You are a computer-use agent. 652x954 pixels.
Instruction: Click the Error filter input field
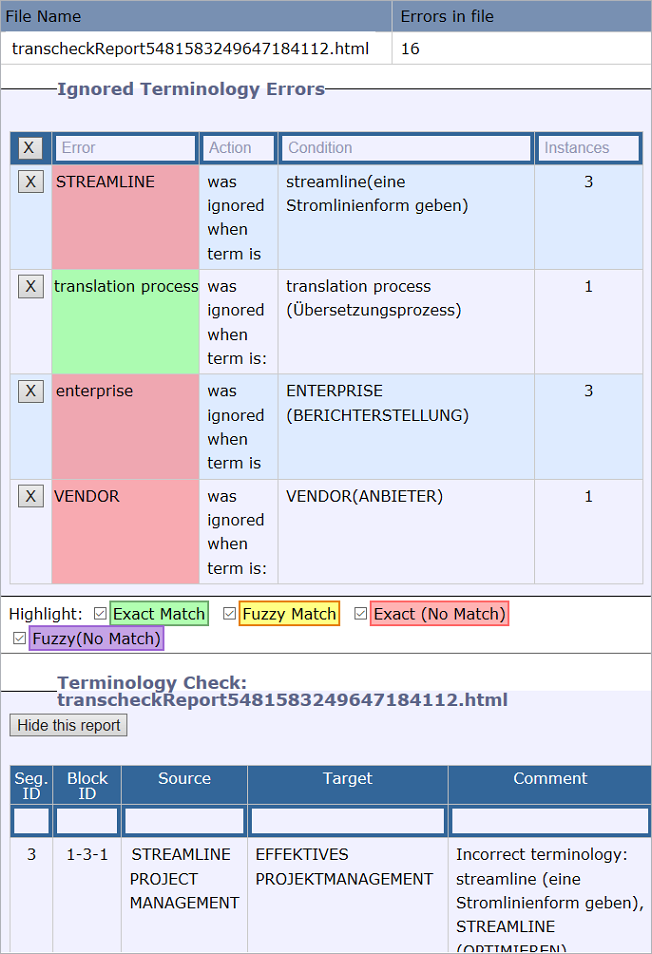tap(125, 148)
